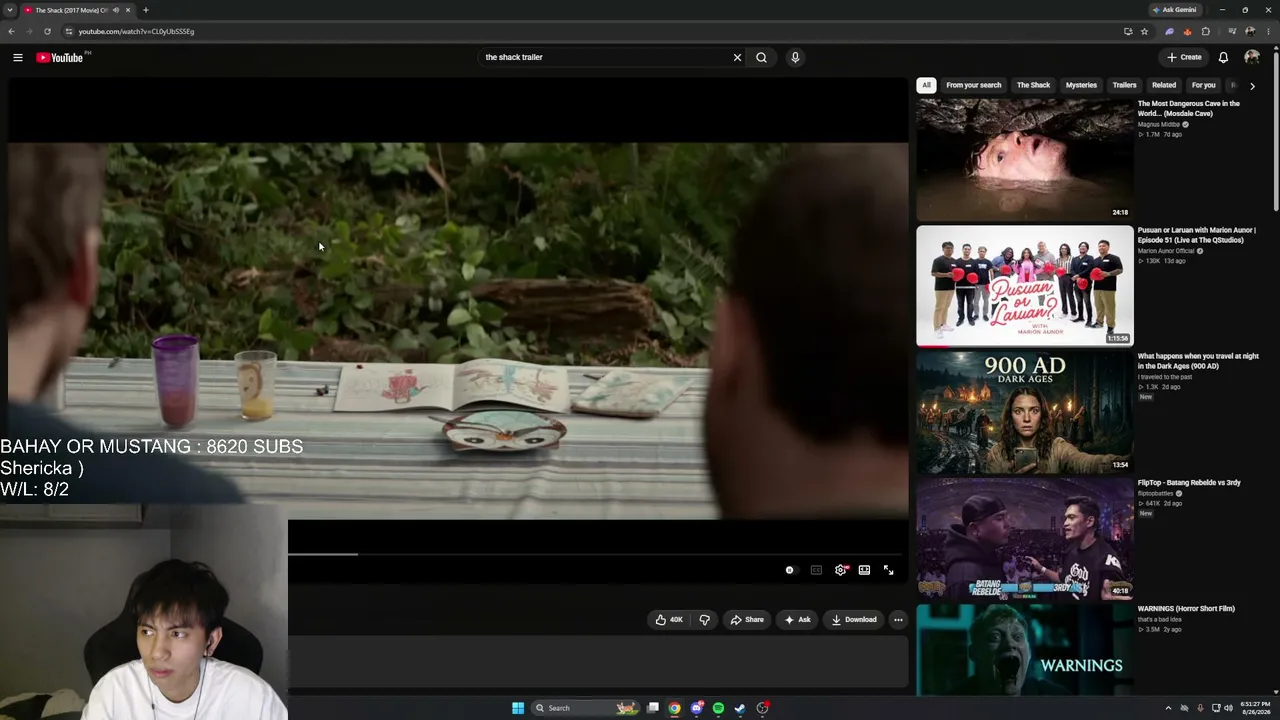Select 'The Shack' filter chip

pos(1033,85)
